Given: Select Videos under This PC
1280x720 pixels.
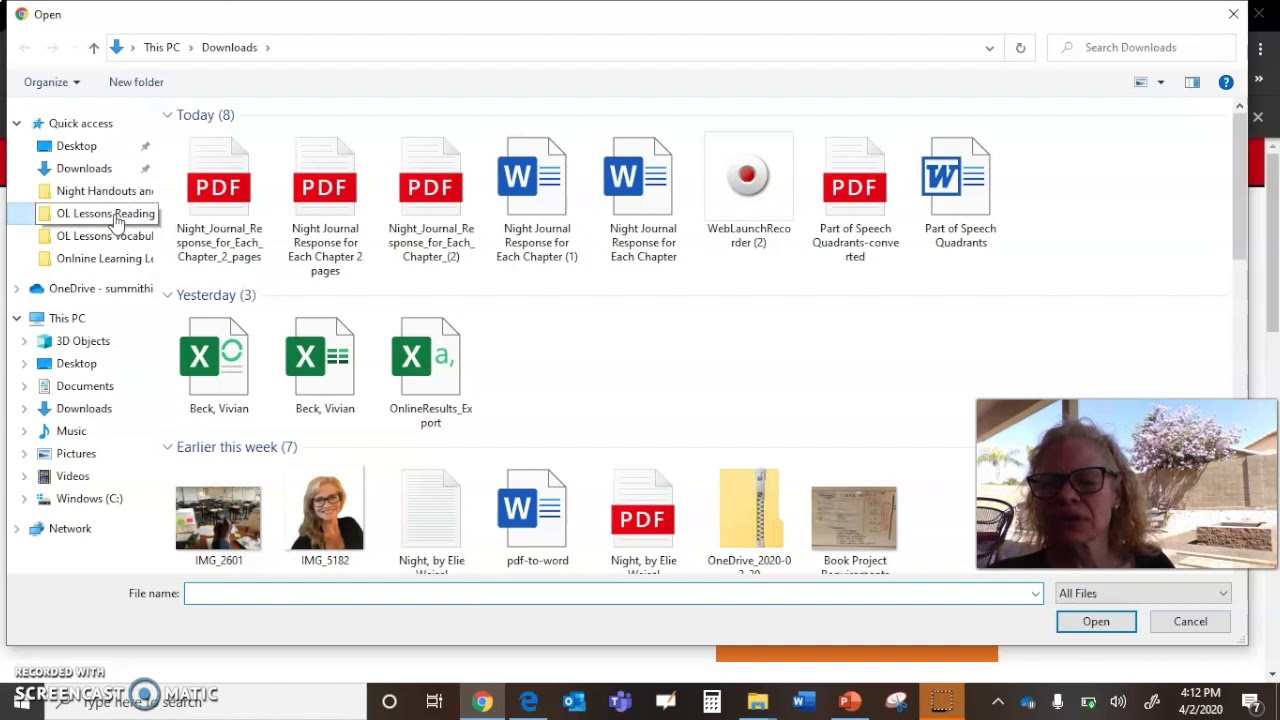Looking at the screenshot, I should tap(73, 476).
